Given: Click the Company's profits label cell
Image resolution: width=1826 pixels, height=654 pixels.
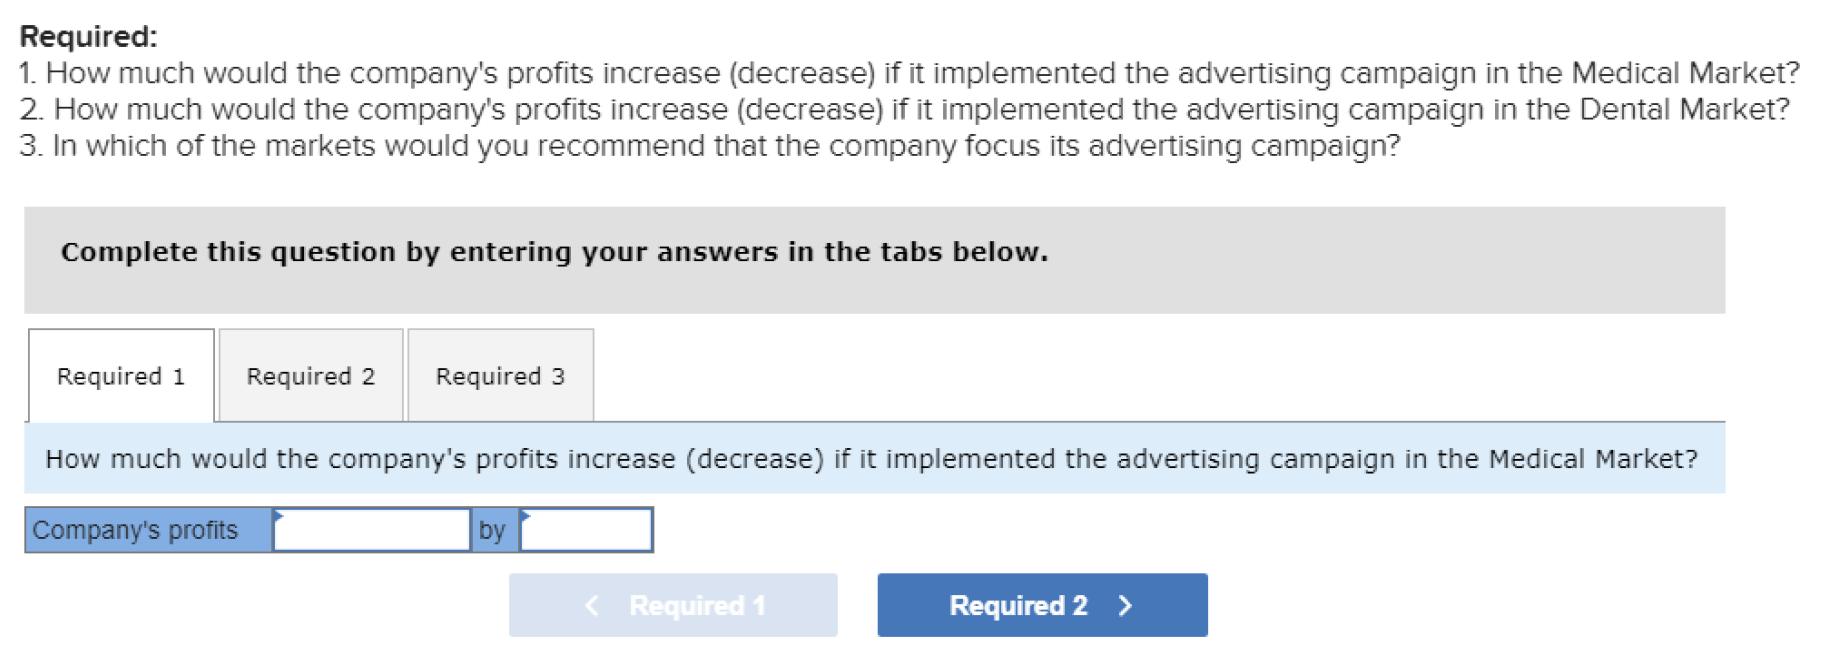Looking at the screenshot, I should pos(146,529).
